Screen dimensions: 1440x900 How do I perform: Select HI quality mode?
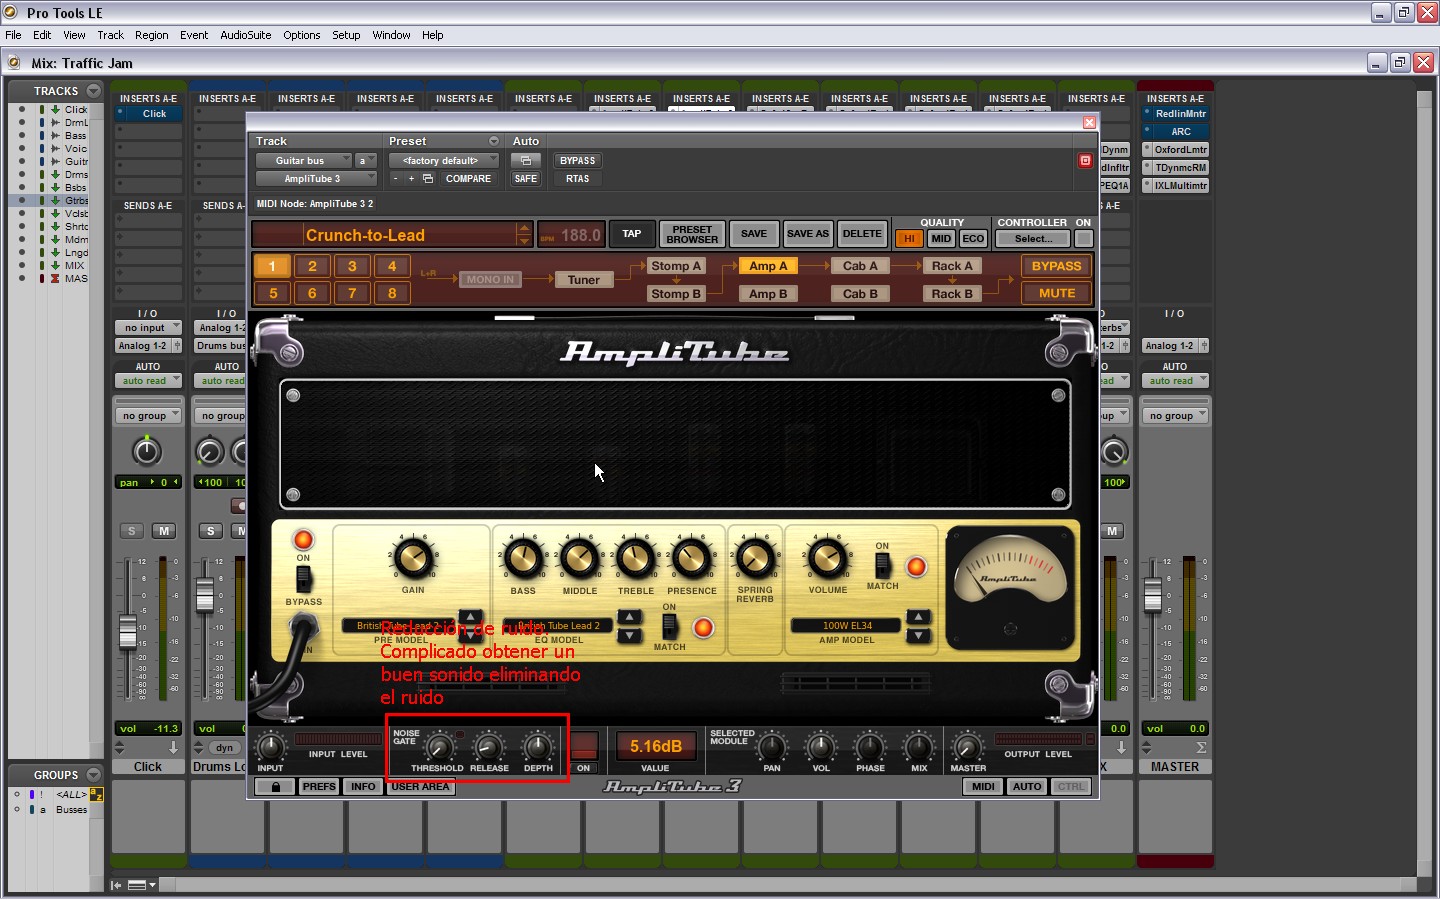point(909,239)
